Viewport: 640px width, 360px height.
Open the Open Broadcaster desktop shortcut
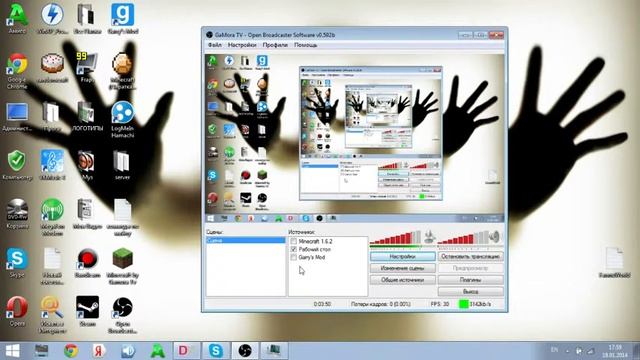(122, 314)
